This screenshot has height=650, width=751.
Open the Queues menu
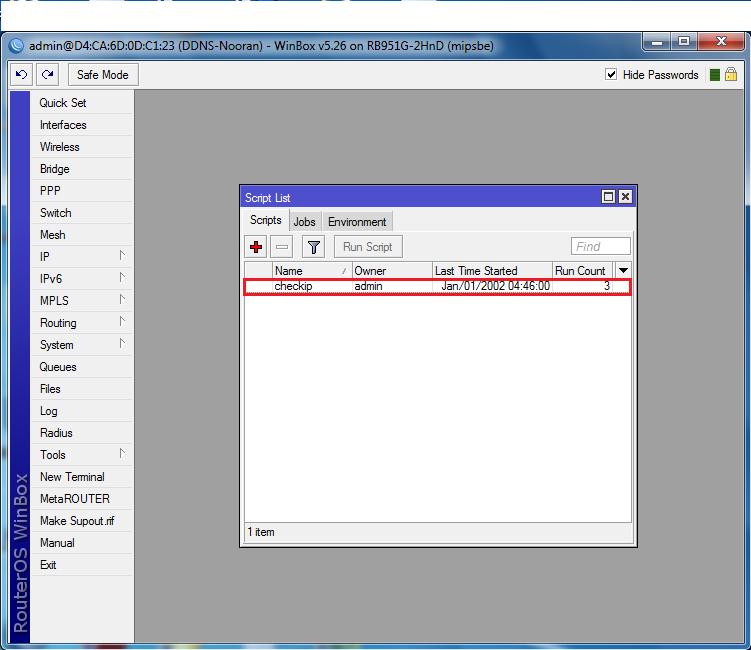(82, 367)
